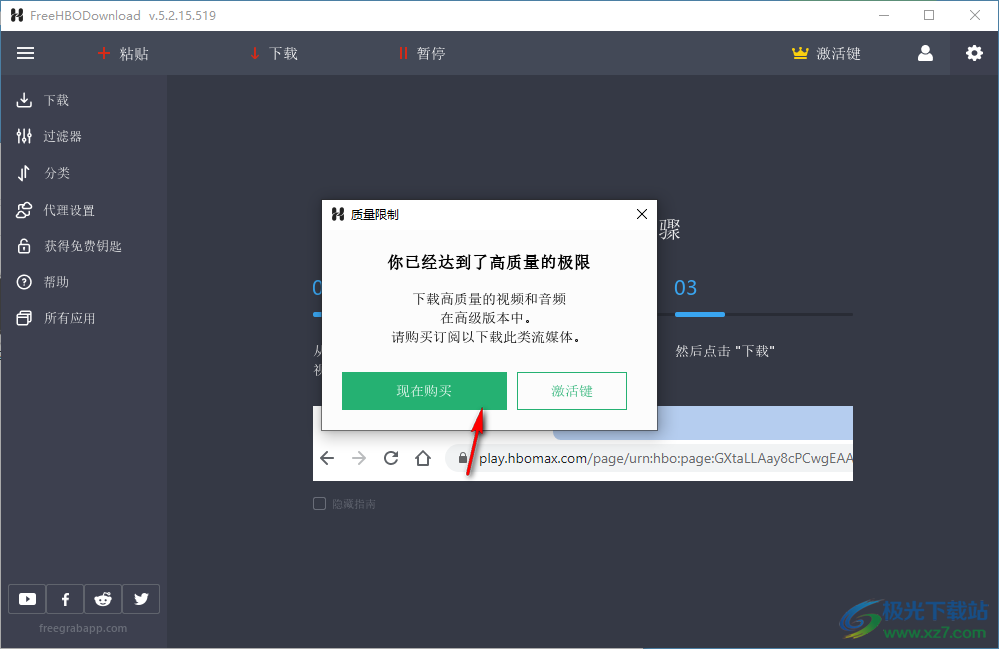Image resolution: width=999 pixels, height=649 pixels.
Task: Click 暂停 in the toolbar
Action: click(x=431, y=53)
